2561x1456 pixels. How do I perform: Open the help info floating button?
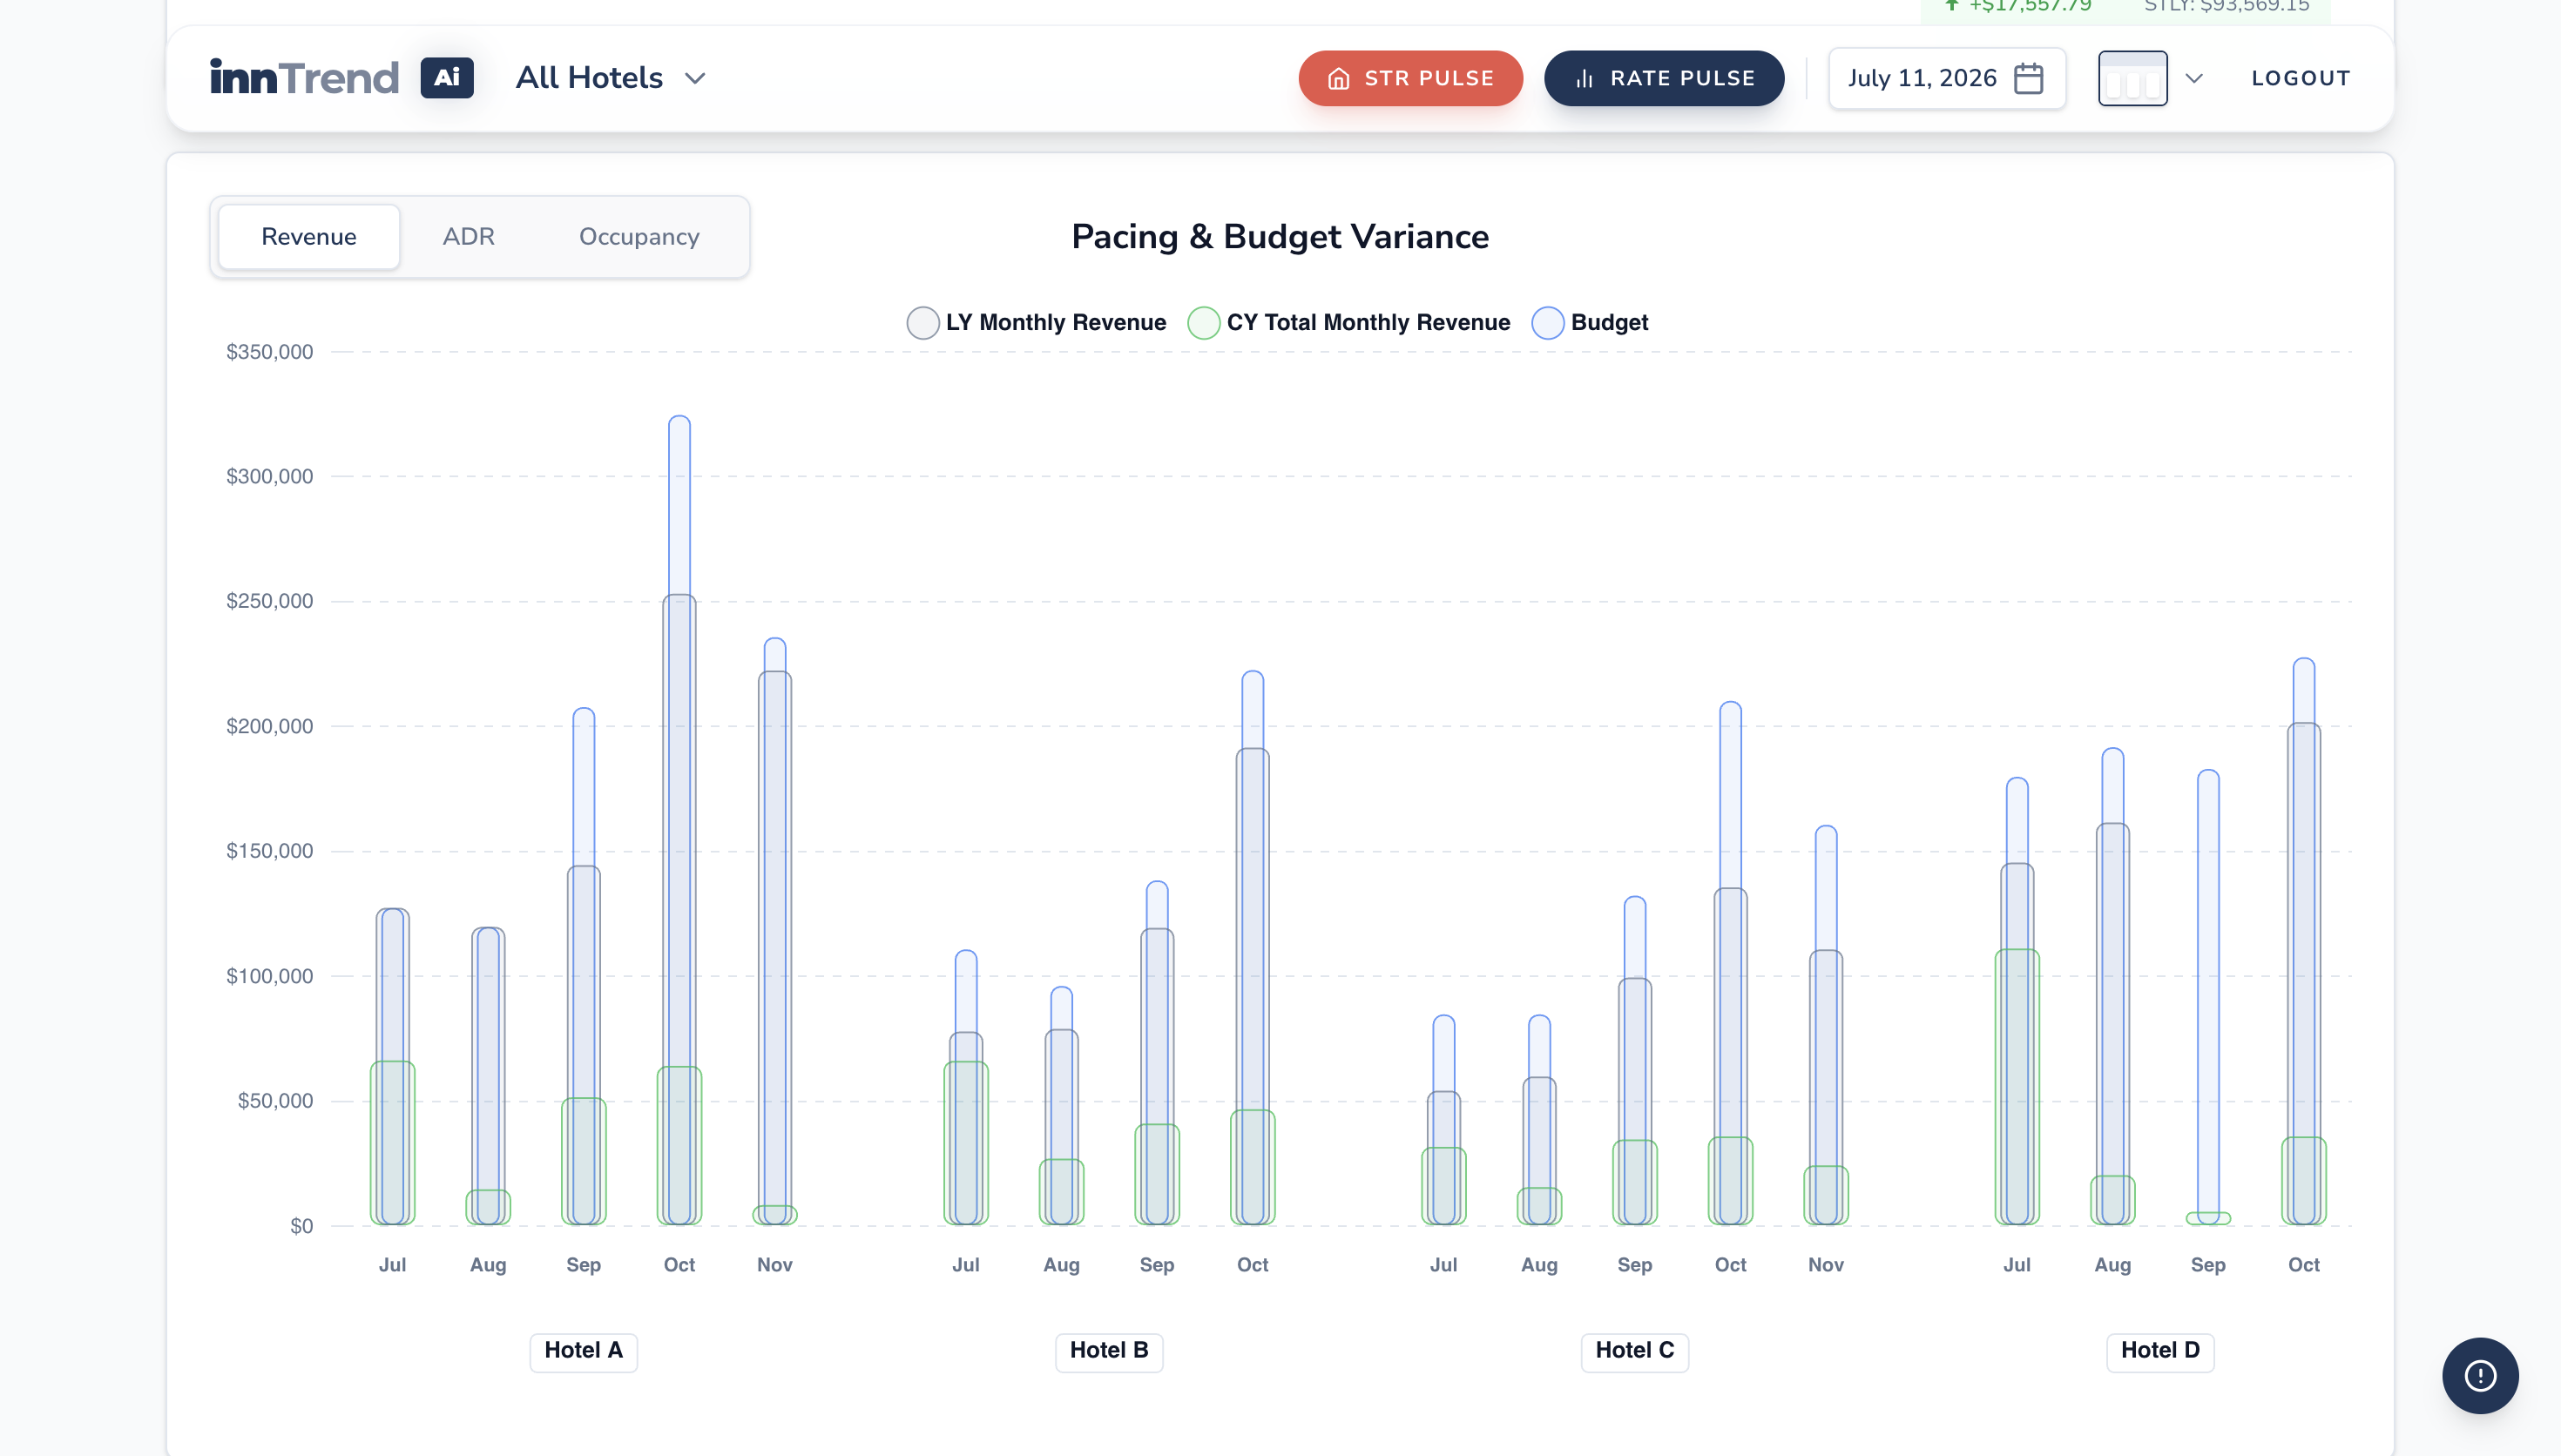coord(2480,1376)
